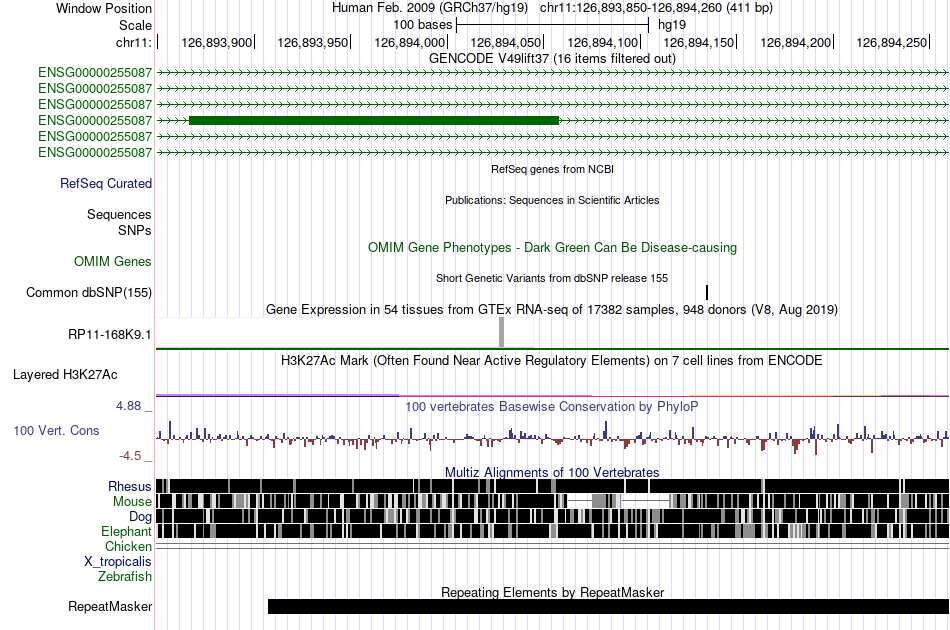Click the OMIM Gene Phenotypes track title
Screen dimensions: 950x630
click(x=552, y=247)
